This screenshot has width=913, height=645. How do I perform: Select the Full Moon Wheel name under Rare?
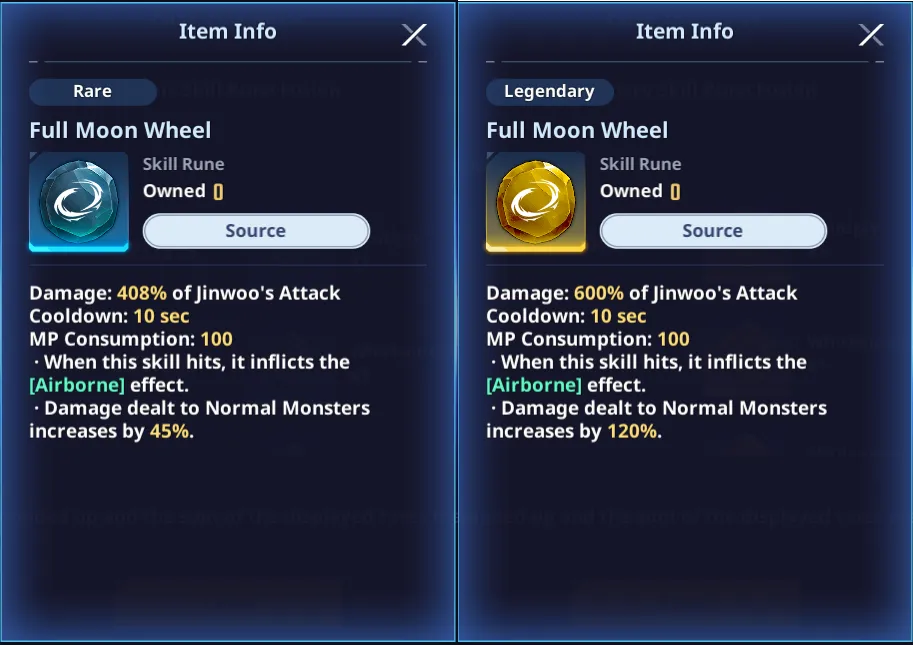(120, 130)
